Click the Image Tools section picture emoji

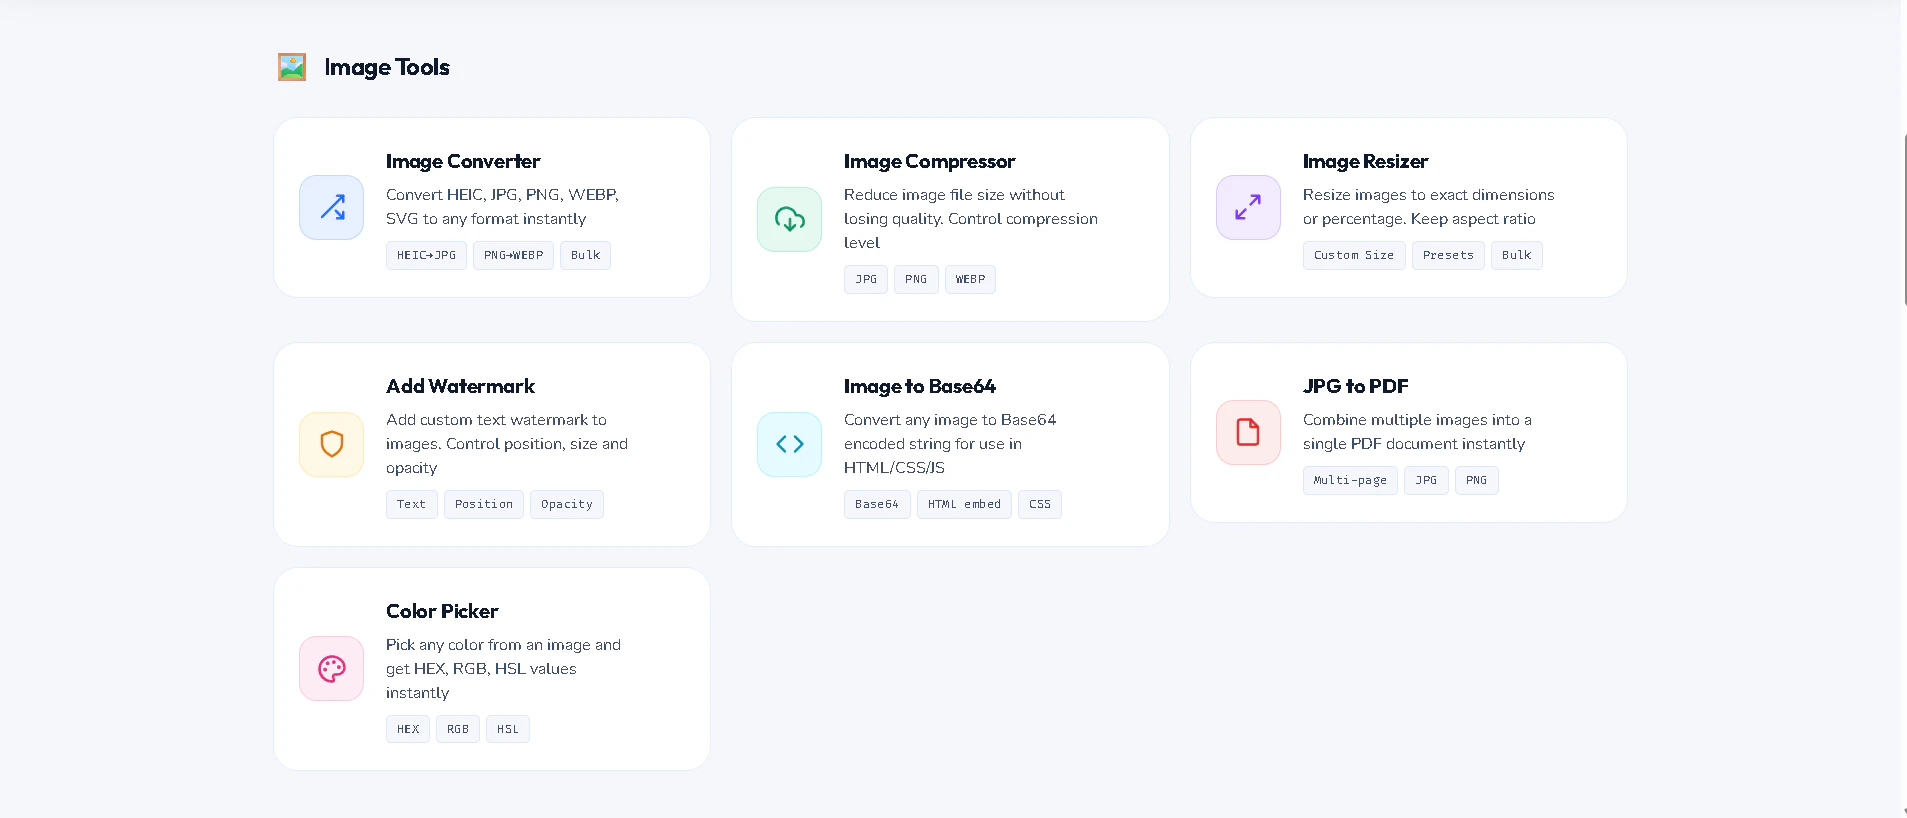click(x=292, y=67)
